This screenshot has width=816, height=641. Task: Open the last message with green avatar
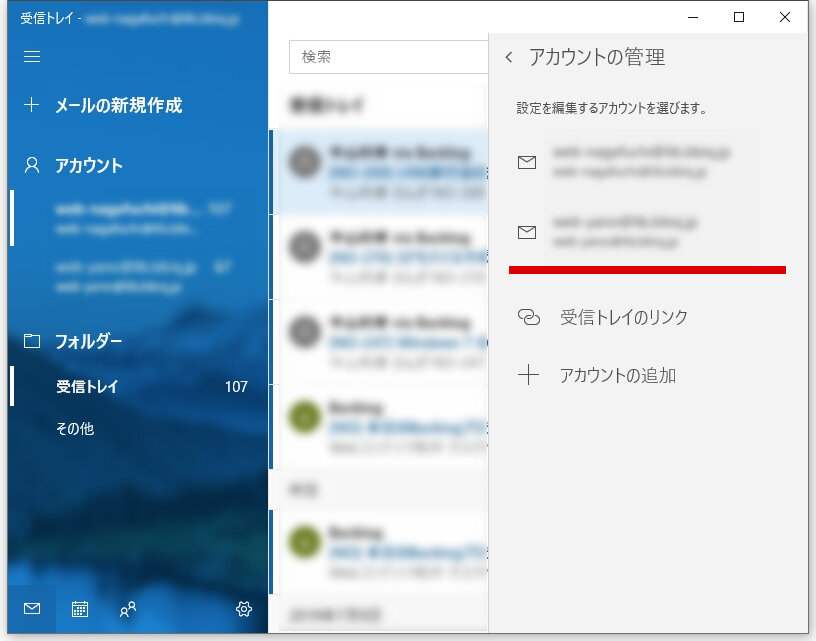point(379,552)
